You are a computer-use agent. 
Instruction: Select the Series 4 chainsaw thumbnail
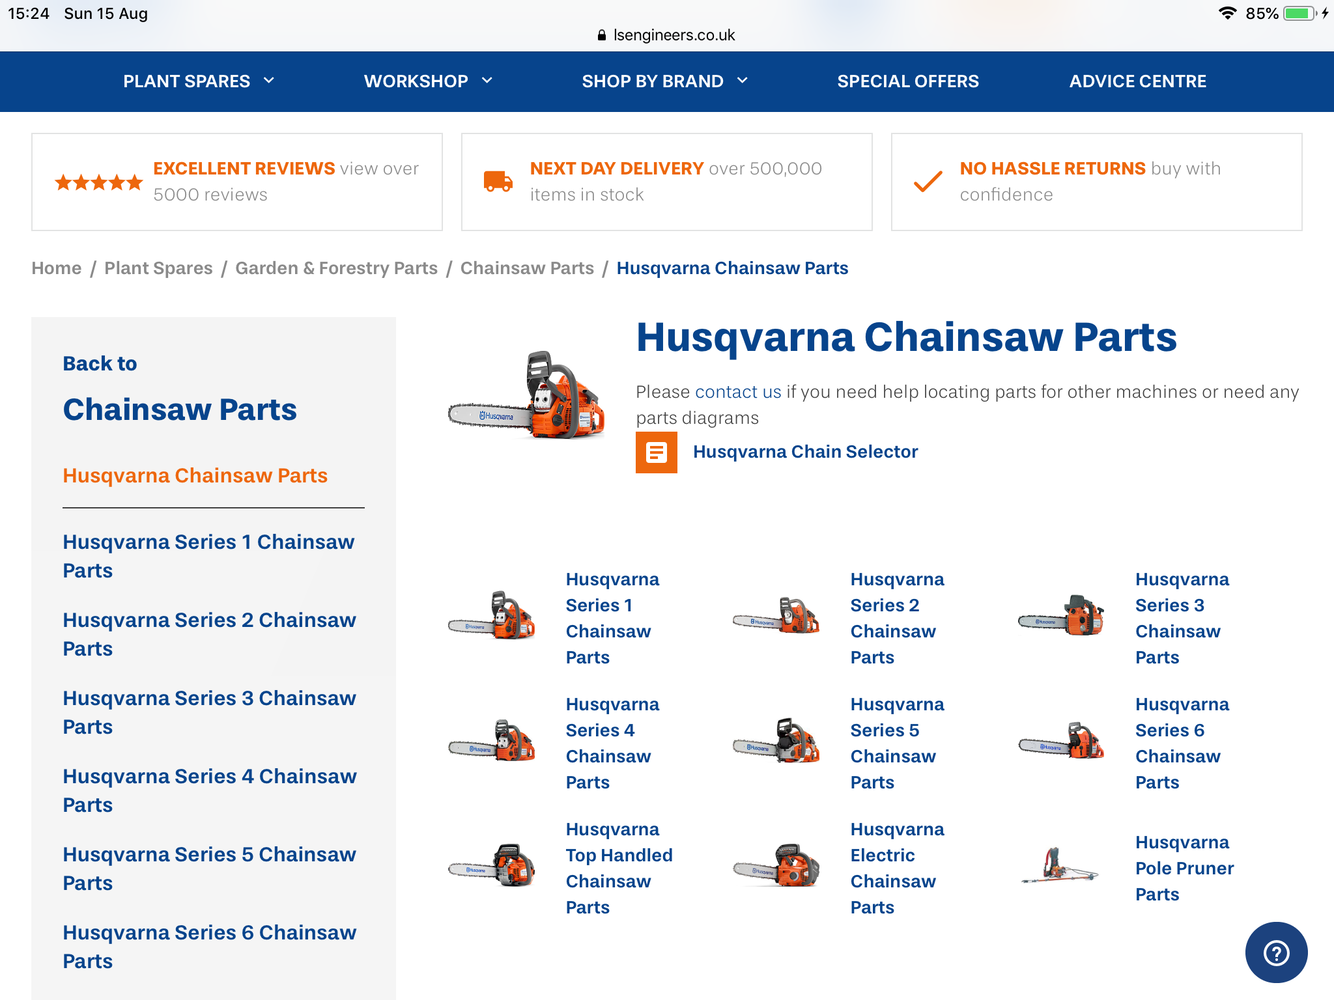tap(492, 741)
